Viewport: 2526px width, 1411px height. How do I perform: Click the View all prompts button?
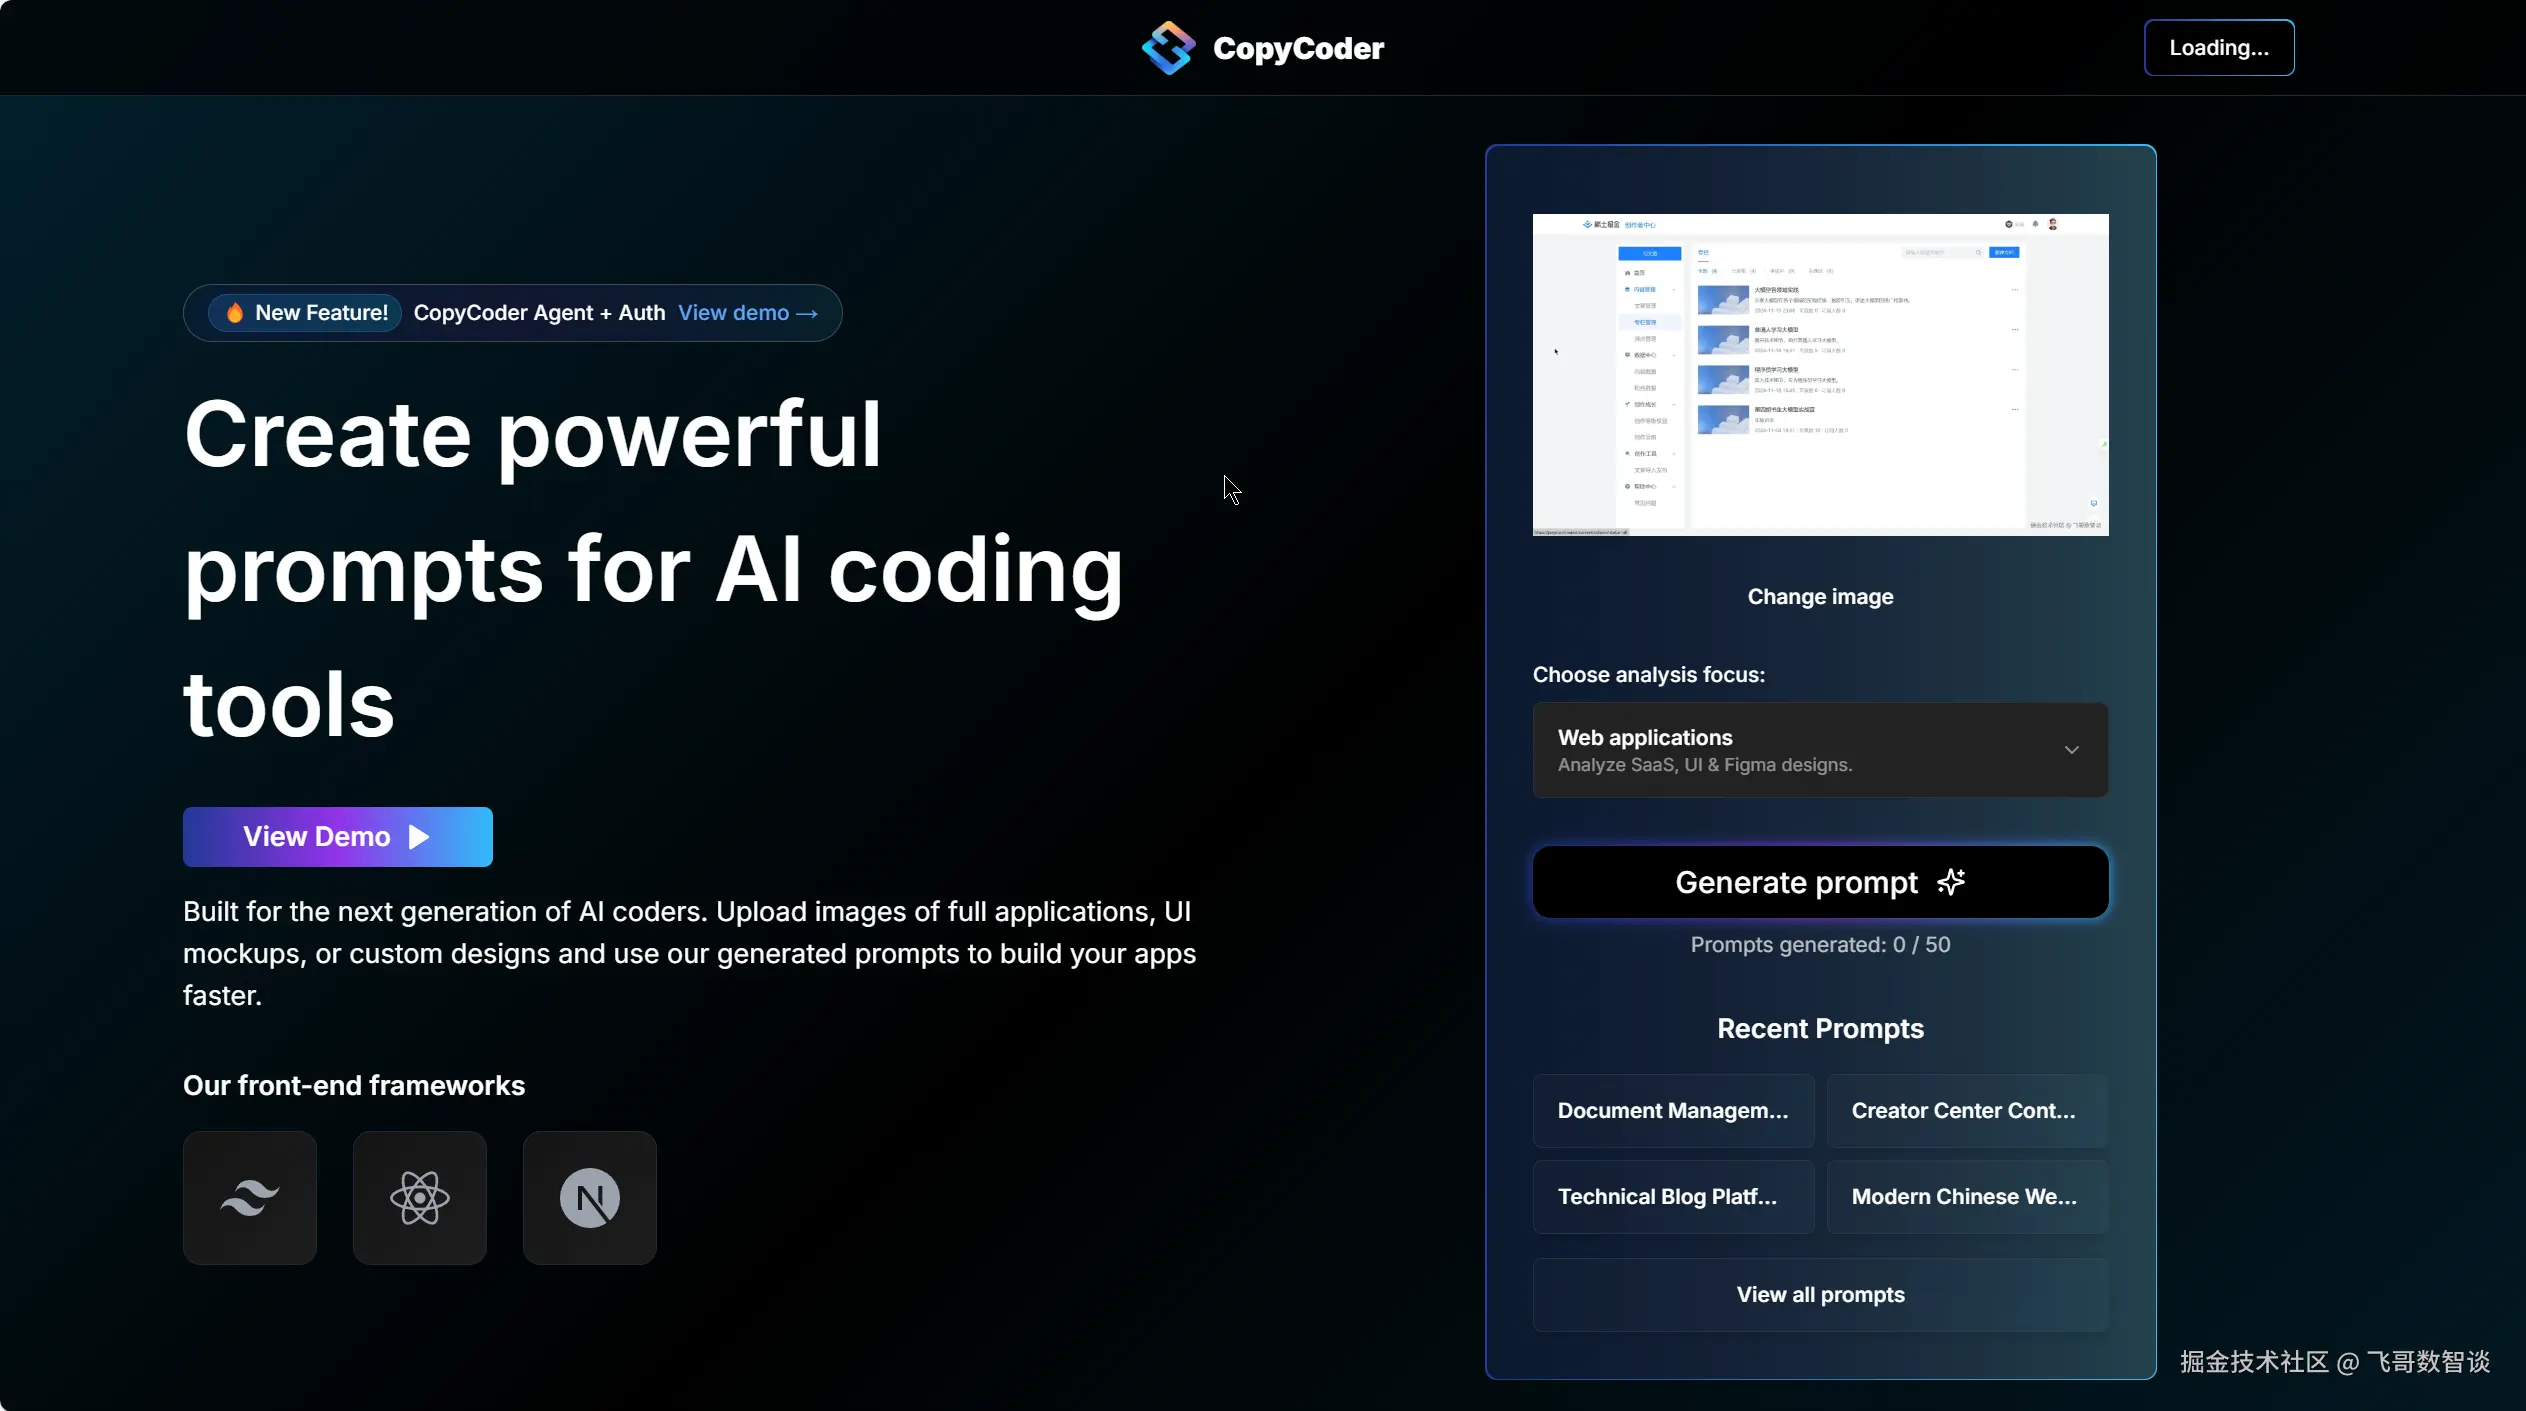[x=1820, y=1295]
